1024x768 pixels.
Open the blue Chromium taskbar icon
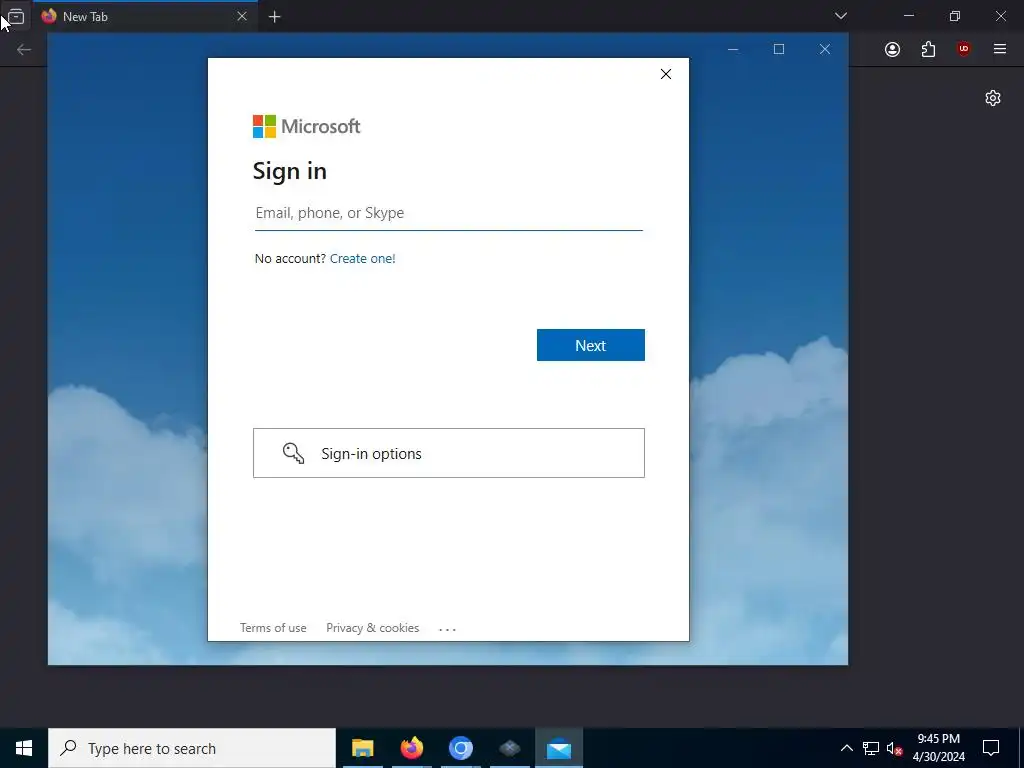(460, 748)
